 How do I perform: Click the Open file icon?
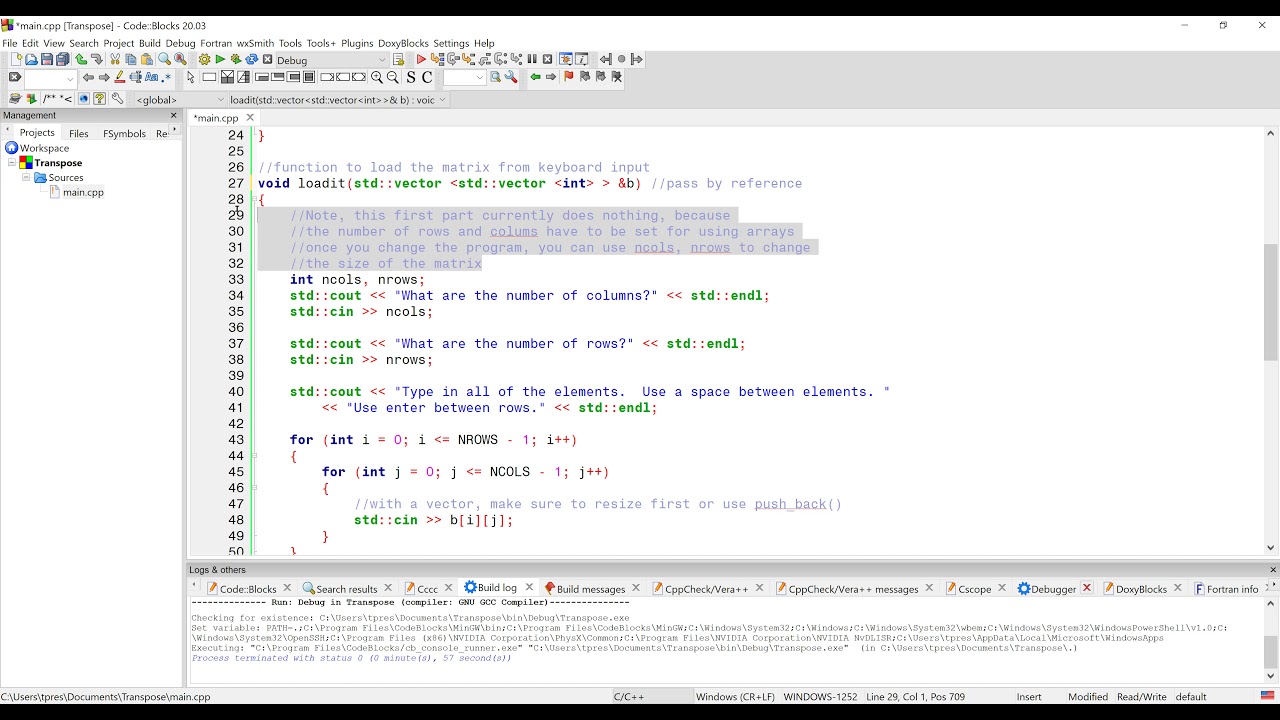coord(31,60)
